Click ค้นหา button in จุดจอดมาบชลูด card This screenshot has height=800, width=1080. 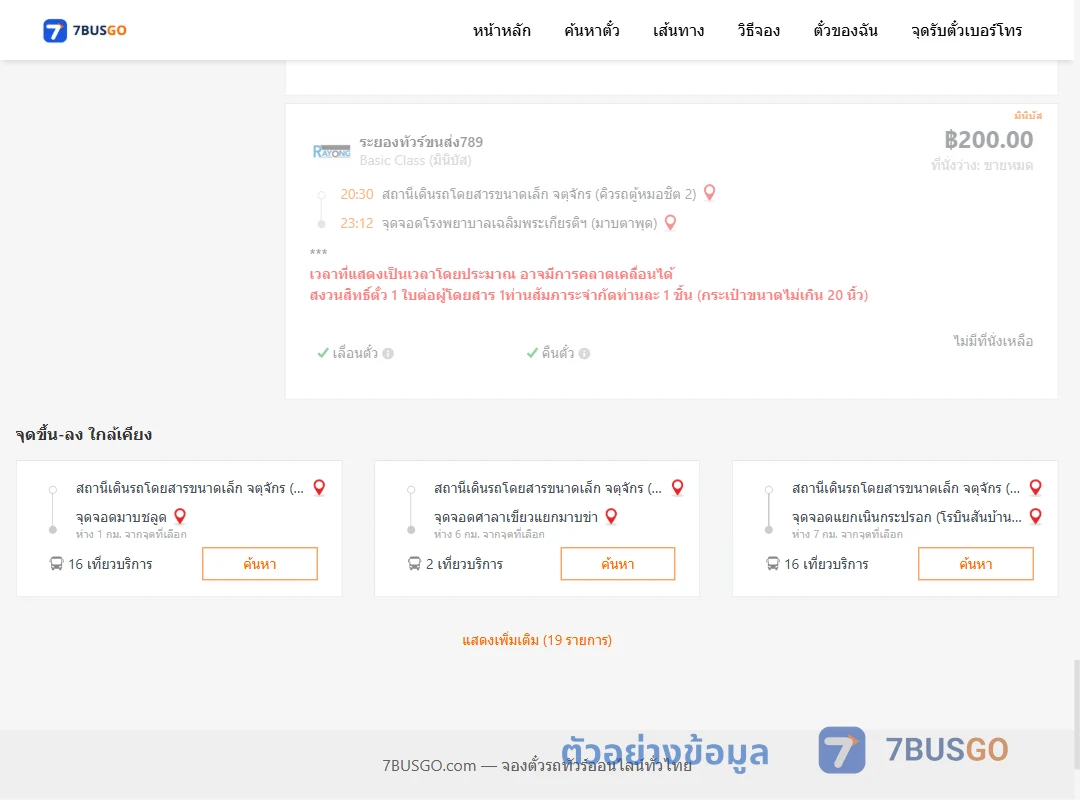260,564
